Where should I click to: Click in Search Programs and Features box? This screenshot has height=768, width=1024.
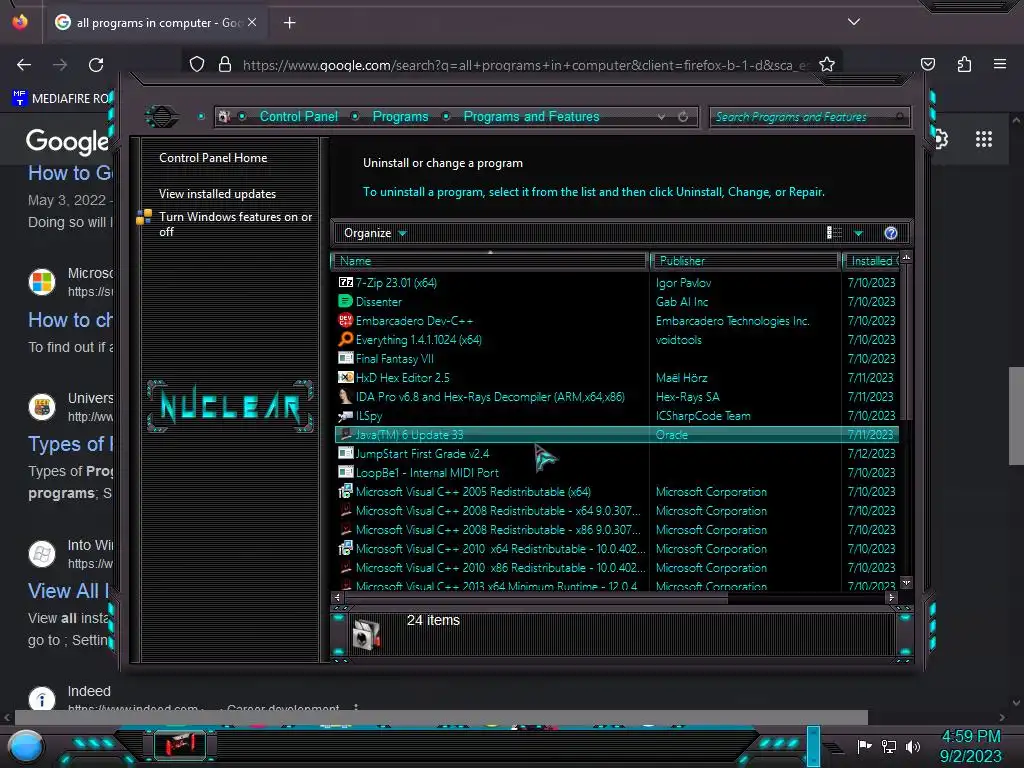[808, 117]
